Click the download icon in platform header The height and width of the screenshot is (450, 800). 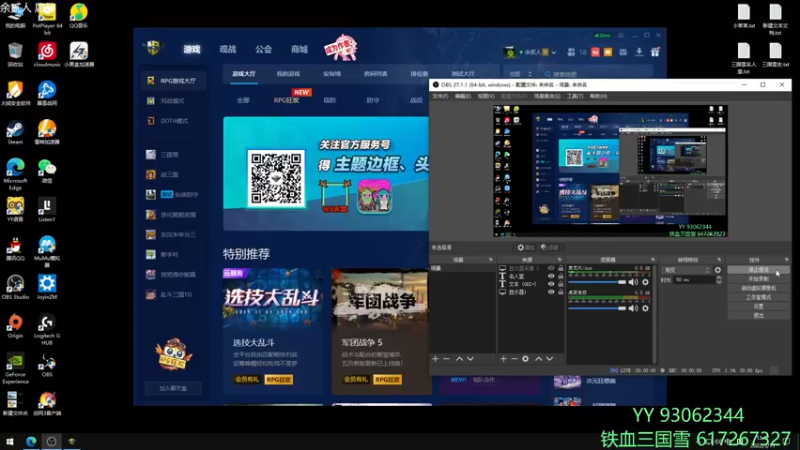(x=639, y=52)
